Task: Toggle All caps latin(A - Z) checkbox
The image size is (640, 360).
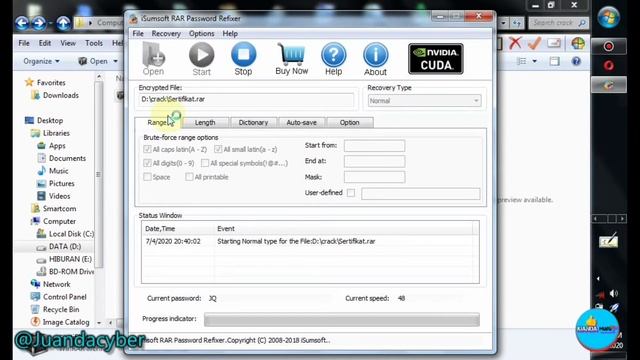Action: pyautogui.click(x=147, y=149)
